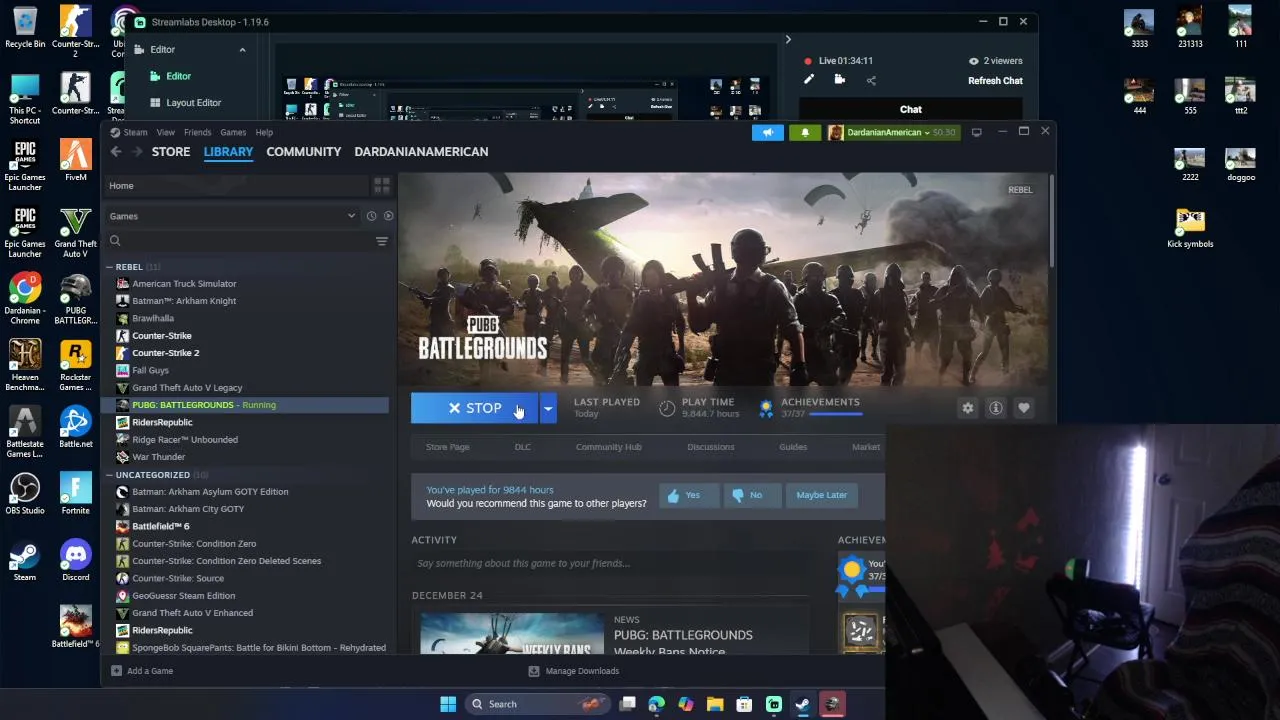
Task: Select Battlefield 6 in library
Action: (x=160, y=526)
